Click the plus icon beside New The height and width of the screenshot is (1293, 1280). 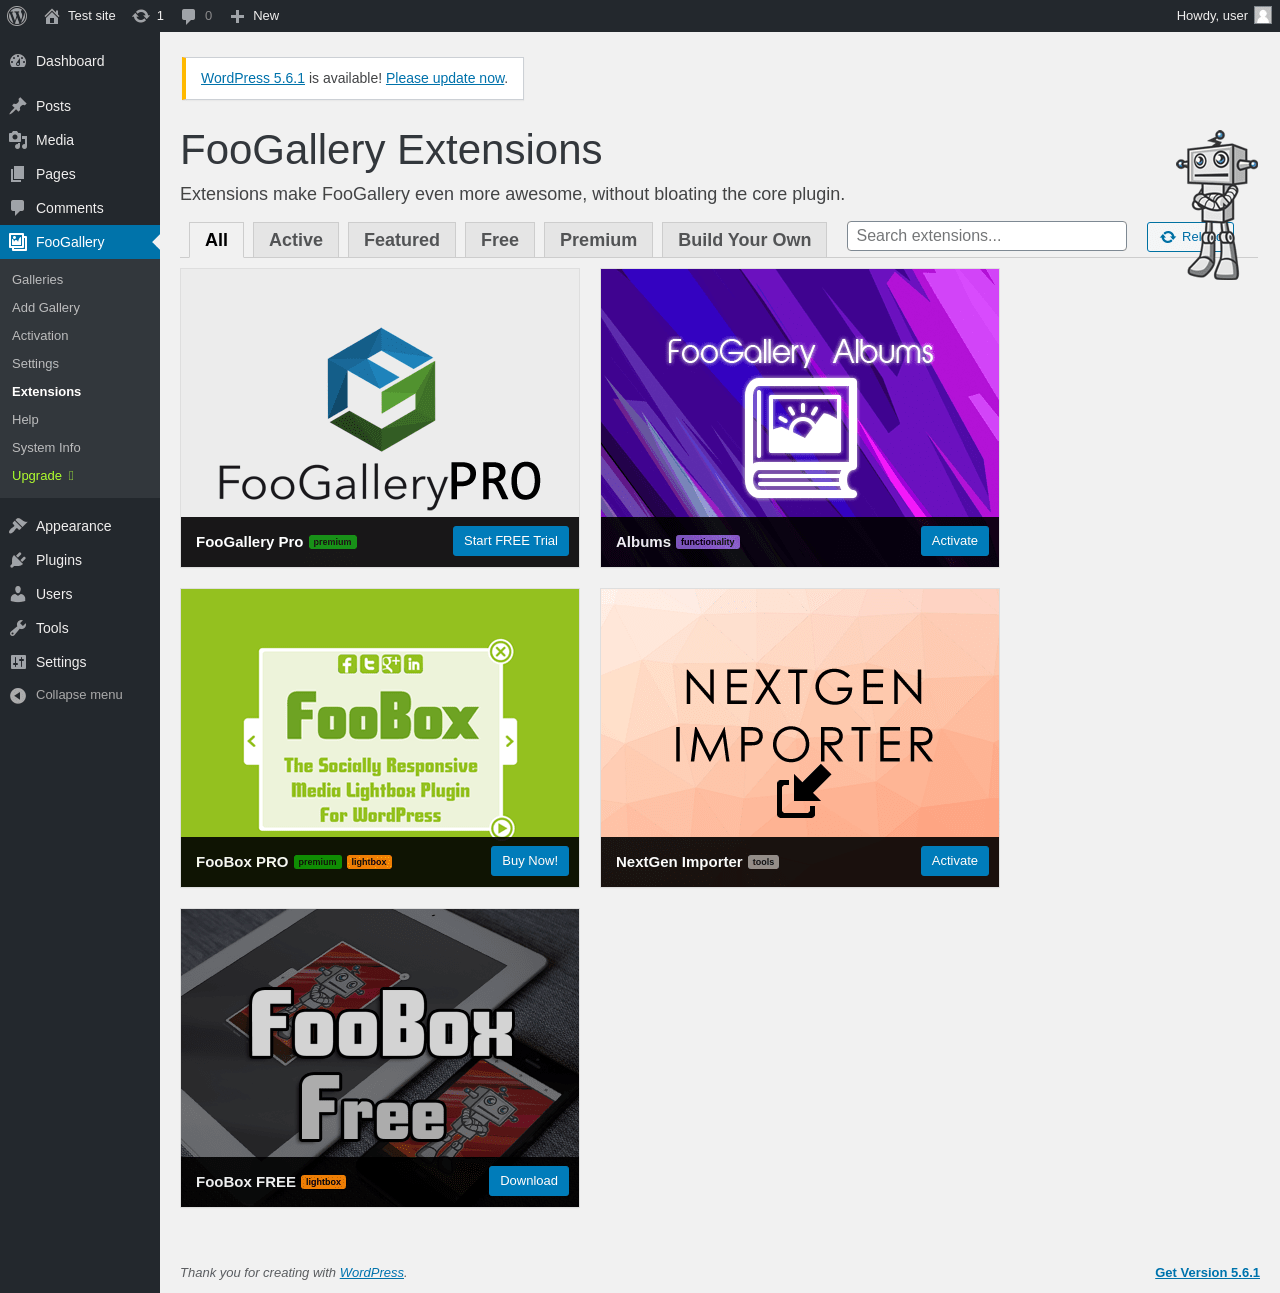coord(237,16)
